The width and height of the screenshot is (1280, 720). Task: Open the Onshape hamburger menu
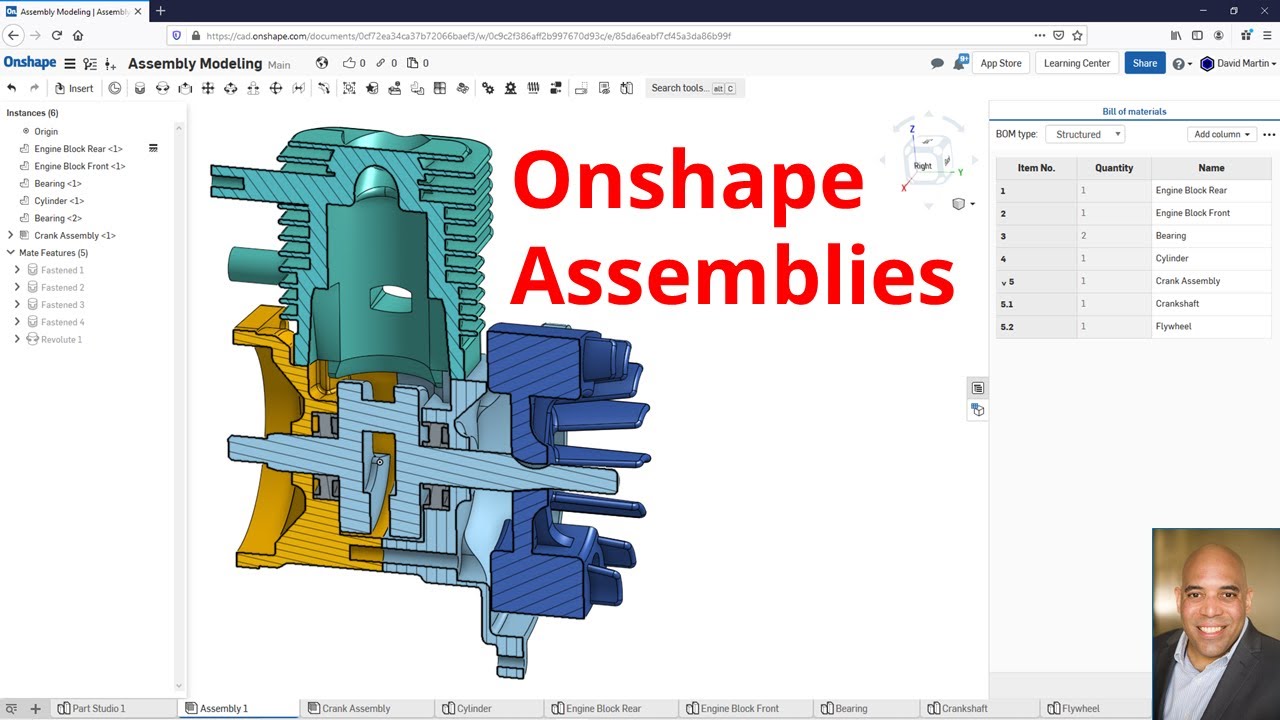(x=70, y=63)
